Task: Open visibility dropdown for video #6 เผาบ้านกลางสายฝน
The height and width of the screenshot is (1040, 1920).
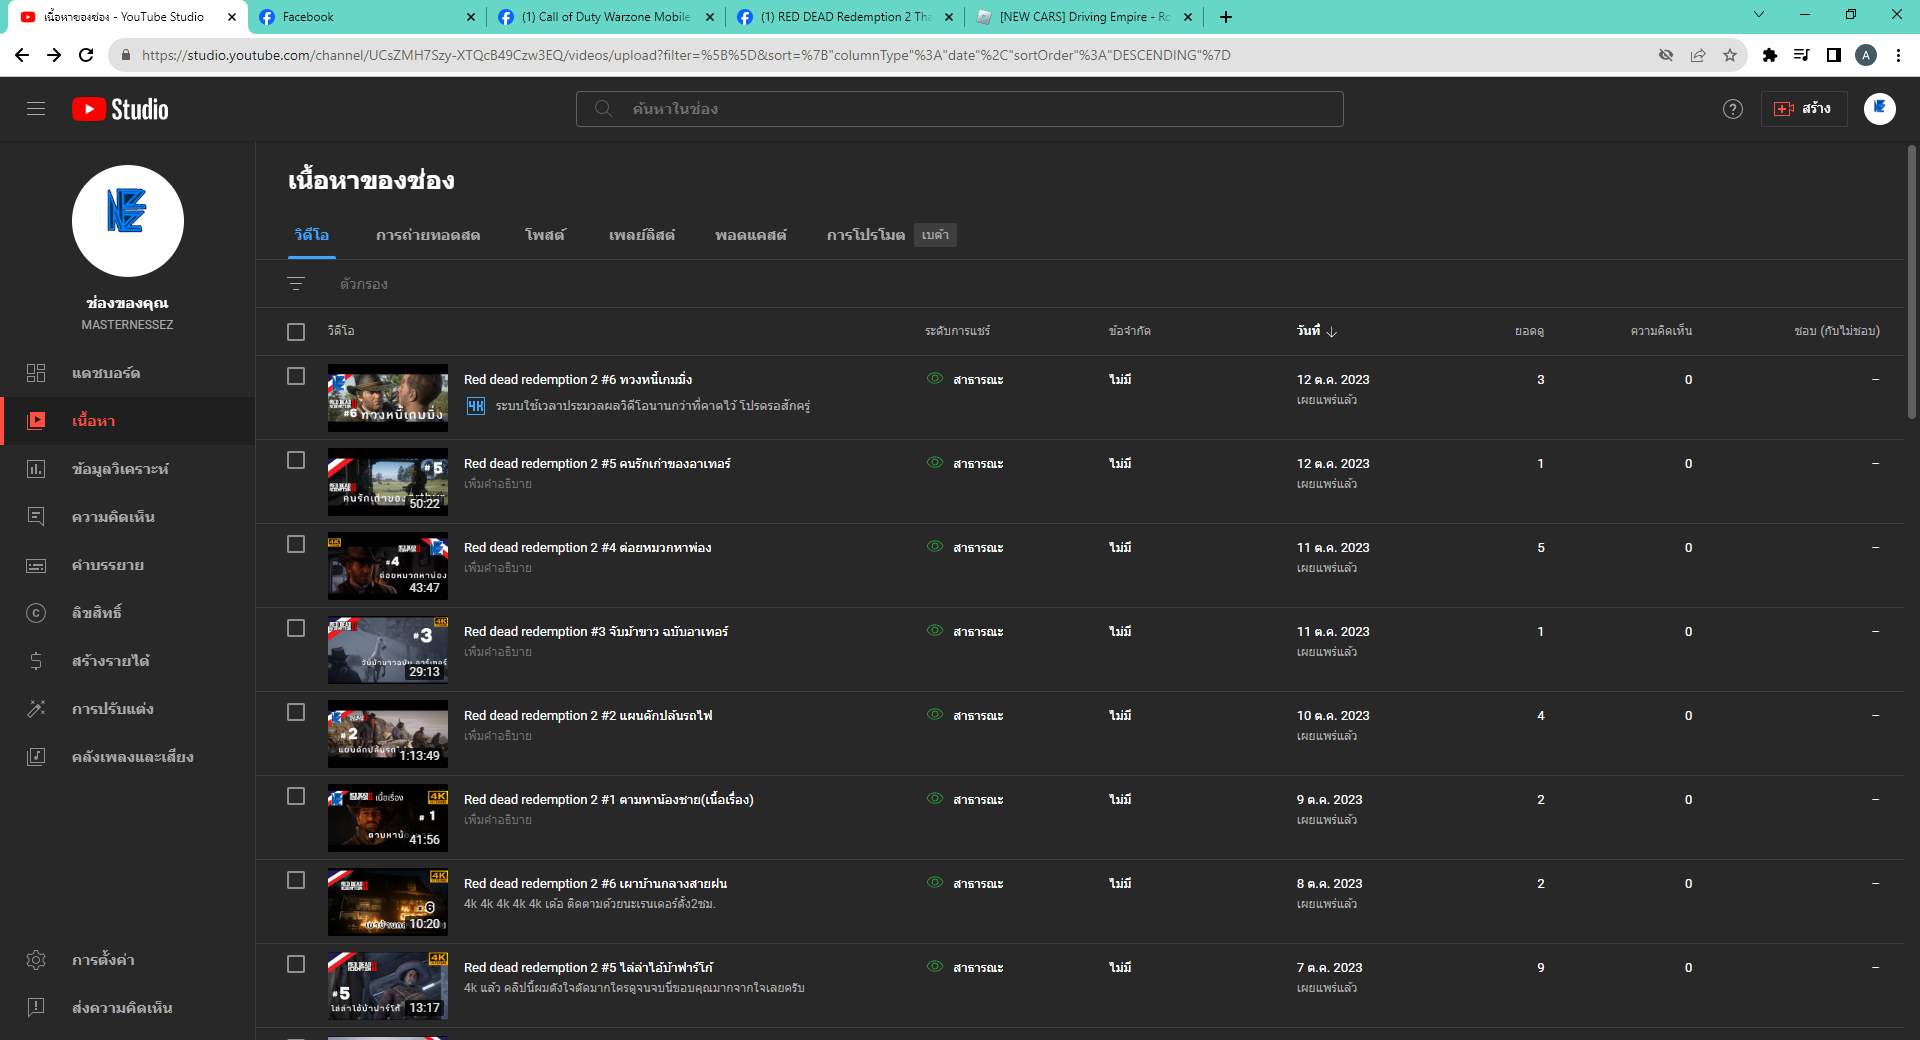Action: [x=965, y=884]
